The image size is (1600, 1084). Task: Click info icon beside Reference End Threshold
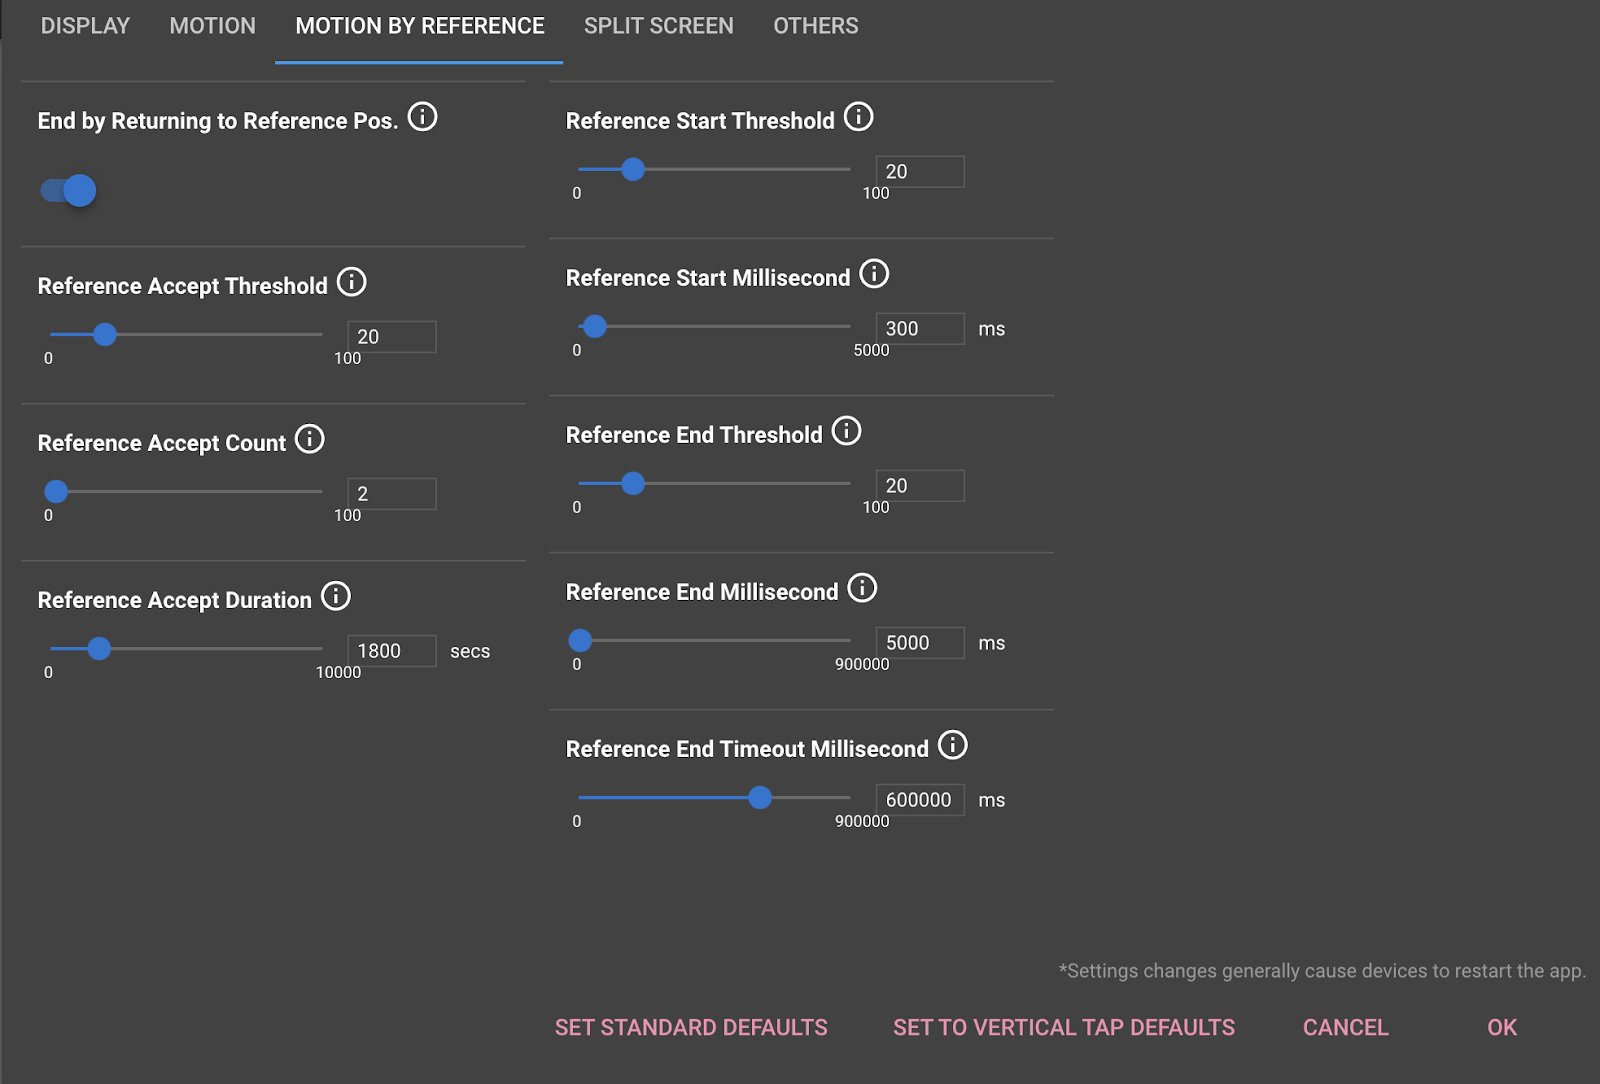(847, 431)
